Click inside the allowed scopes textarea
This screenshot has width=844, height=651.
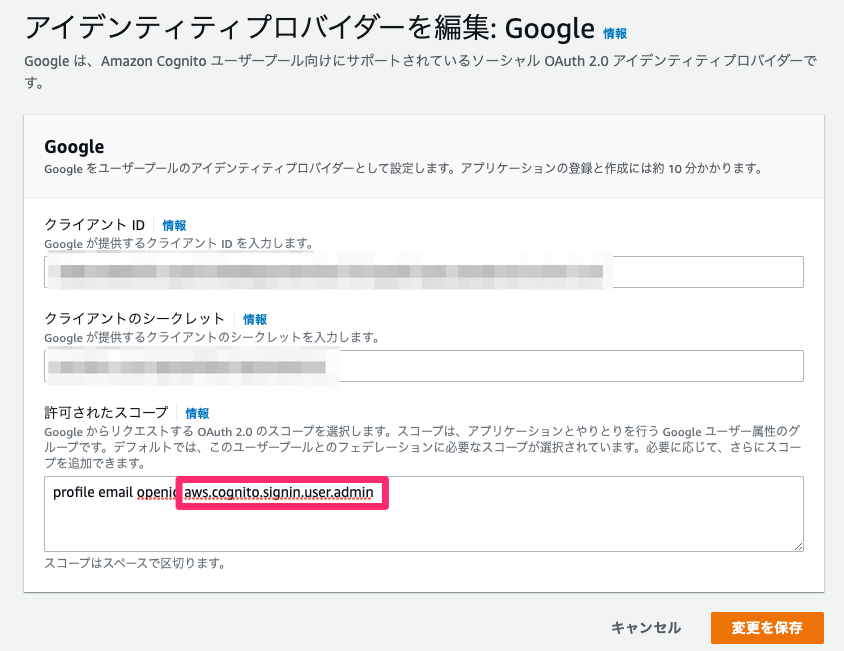[x=424, y=514]
